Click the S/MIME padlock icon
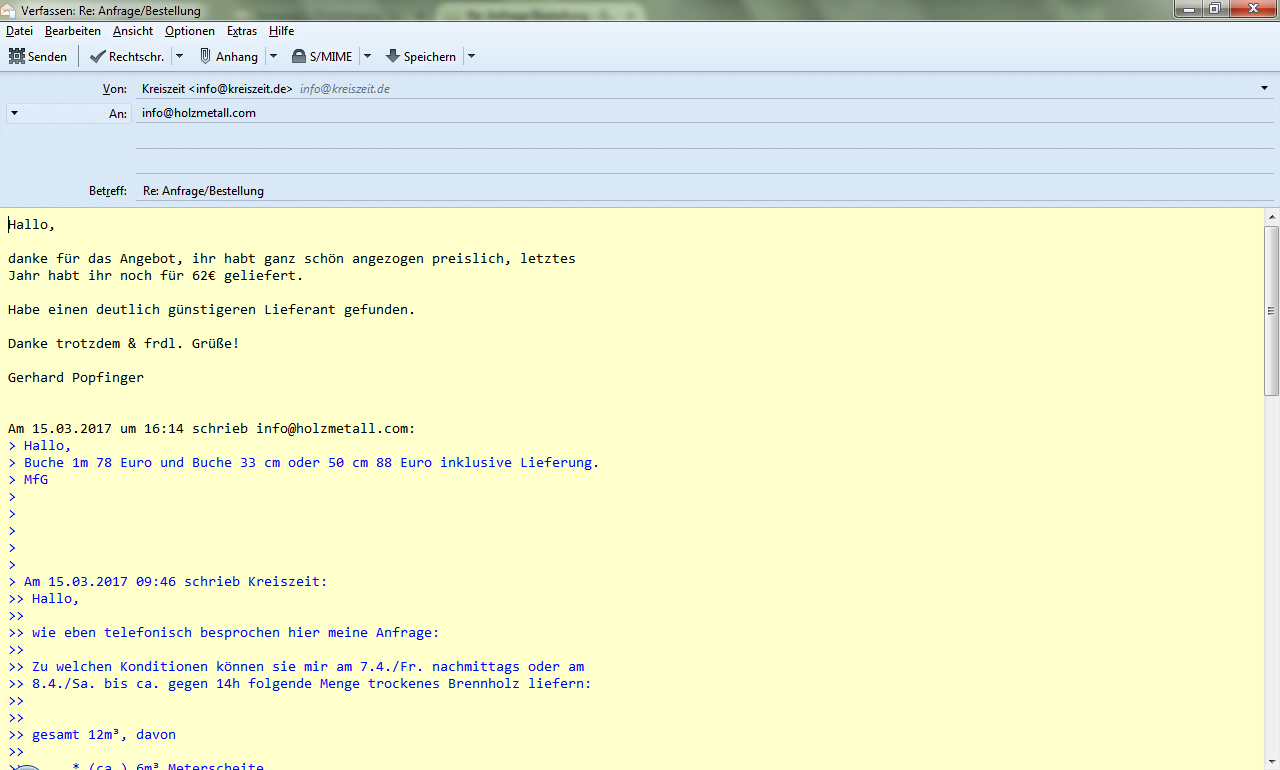1280x770 pixels. [298, 57]
